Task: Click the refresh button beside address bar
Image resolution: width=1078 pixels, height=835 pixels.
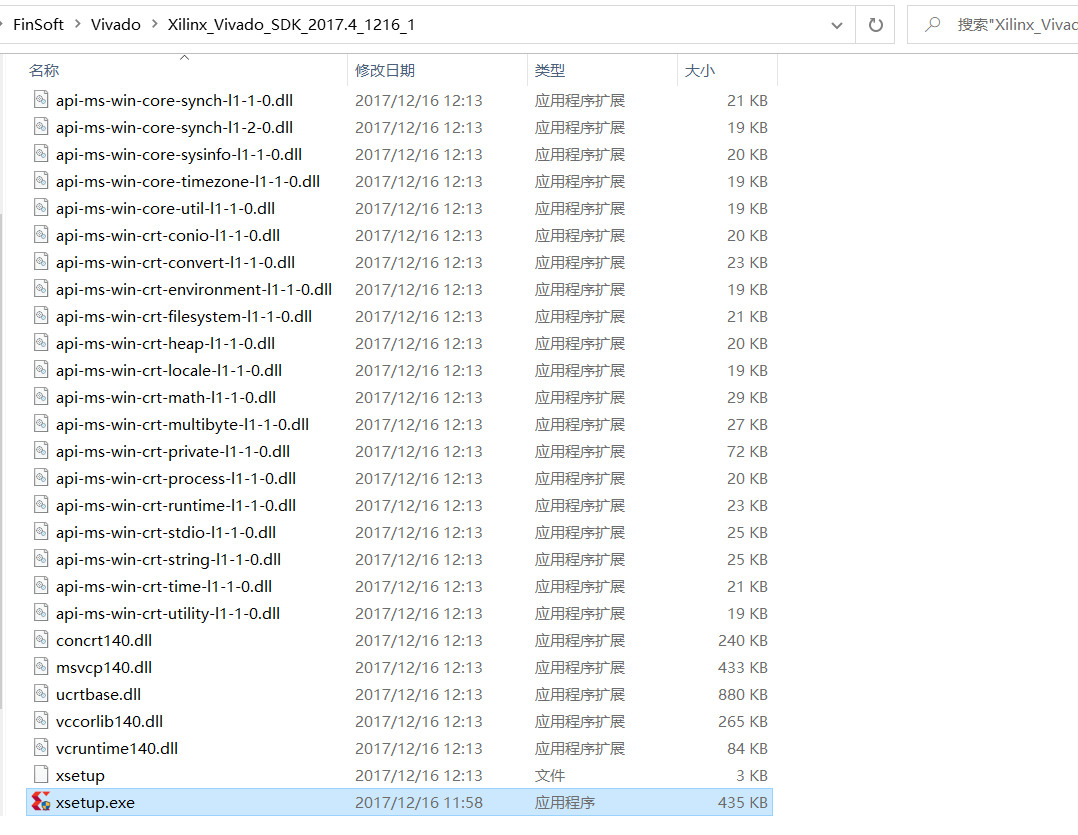Action: (x=875, y=25)
